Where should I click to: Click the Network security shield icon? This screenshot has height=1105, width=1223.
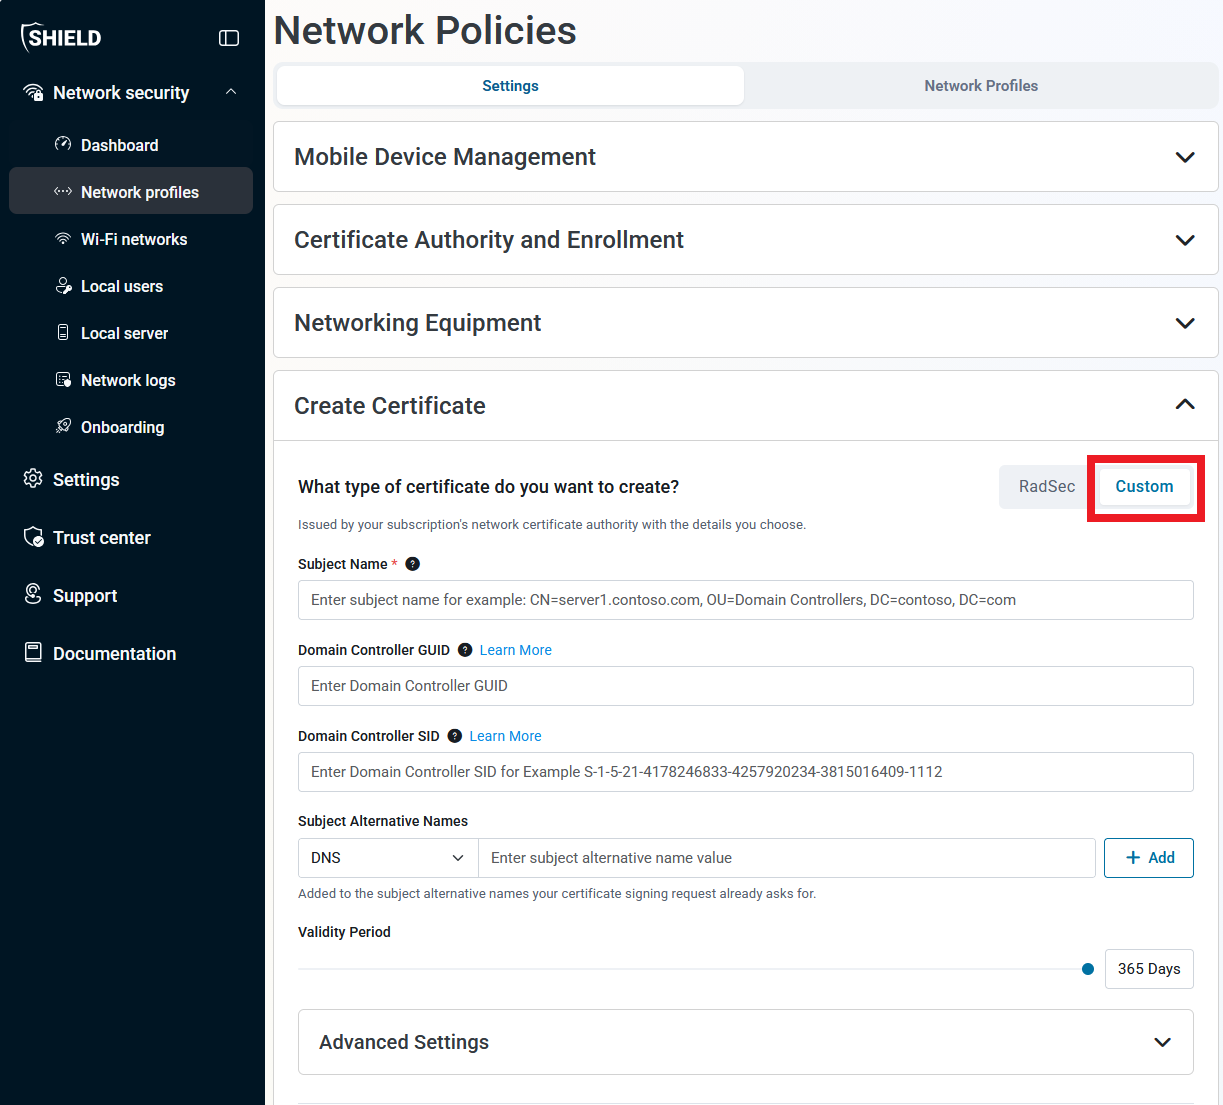(33, 93)
